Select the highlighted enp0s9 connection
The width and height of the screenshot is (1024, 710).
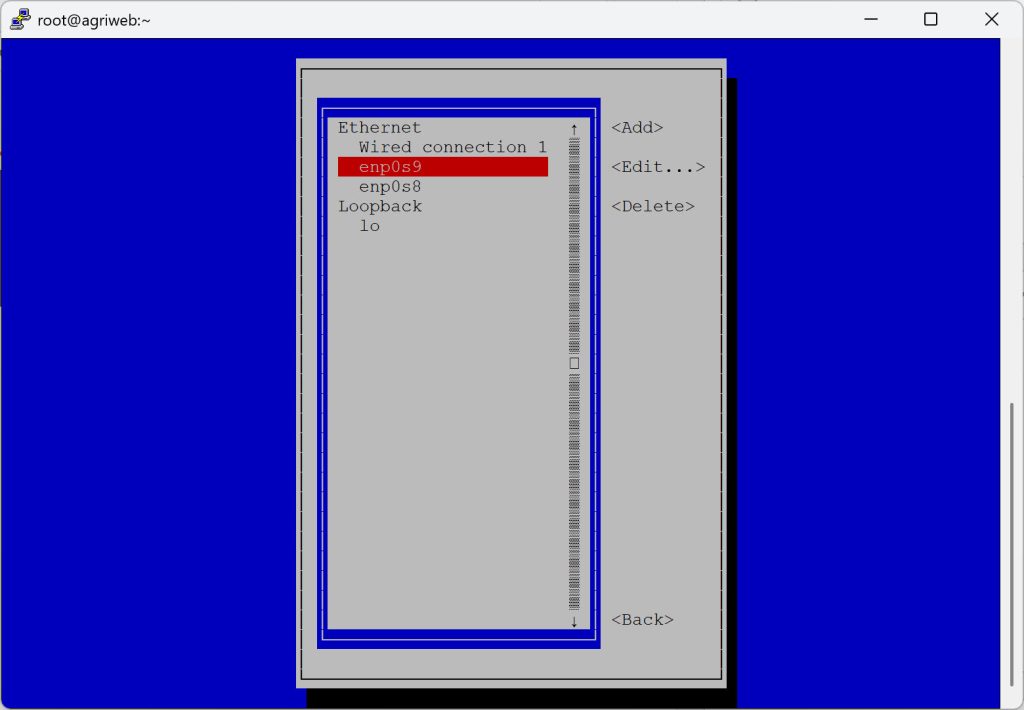pos(442,167)
